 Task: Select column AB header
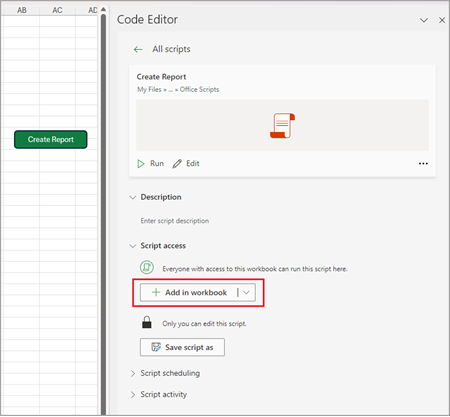click(22, 10)
